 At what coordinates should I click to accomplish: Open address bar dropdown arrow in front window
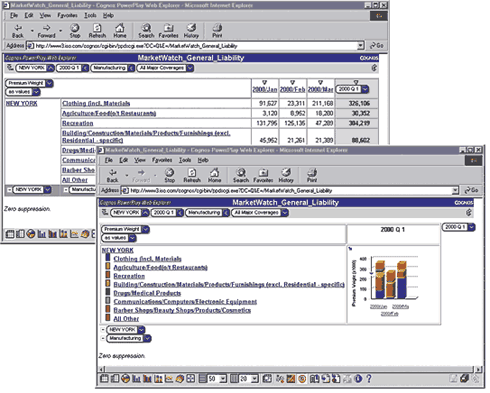click(455, 191)
